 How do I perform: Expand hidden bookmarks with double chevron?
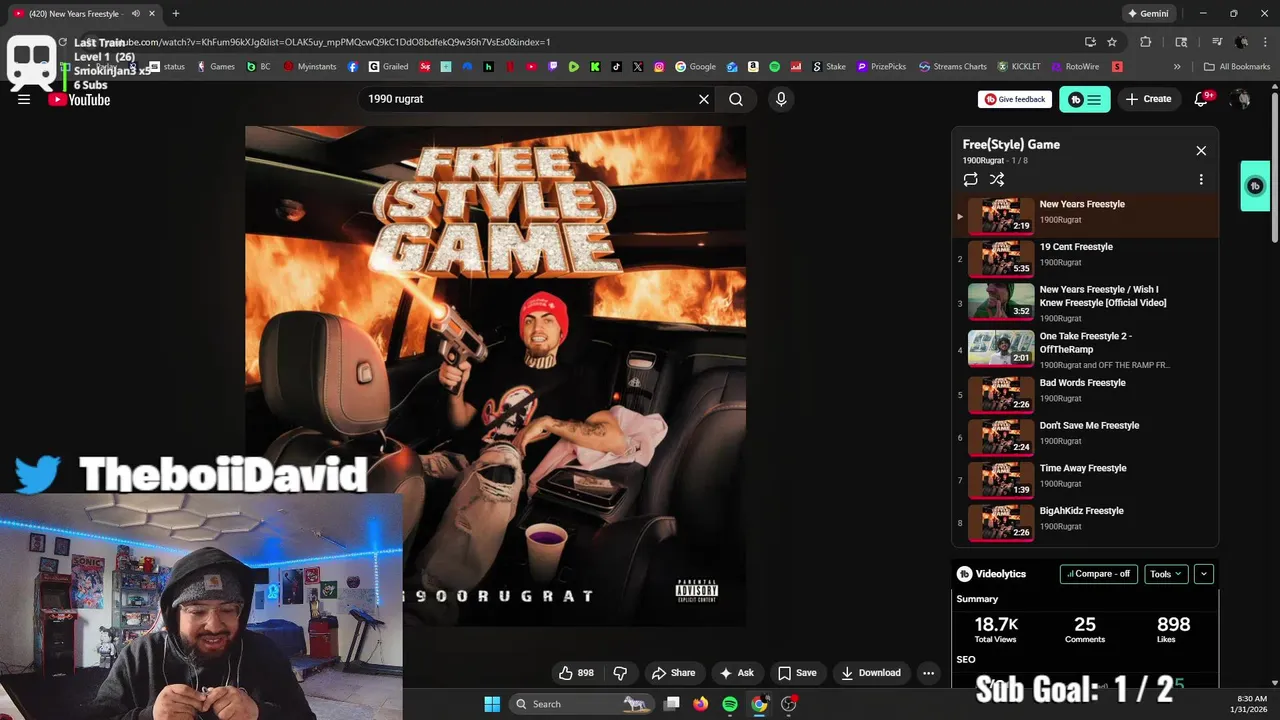pos(1177,67)
